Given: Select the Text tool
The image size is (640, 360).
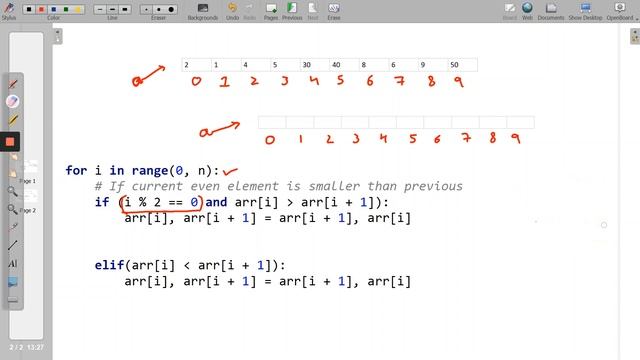Looking at the screenshot, I should pyautogui.click(x=13, y=263).
